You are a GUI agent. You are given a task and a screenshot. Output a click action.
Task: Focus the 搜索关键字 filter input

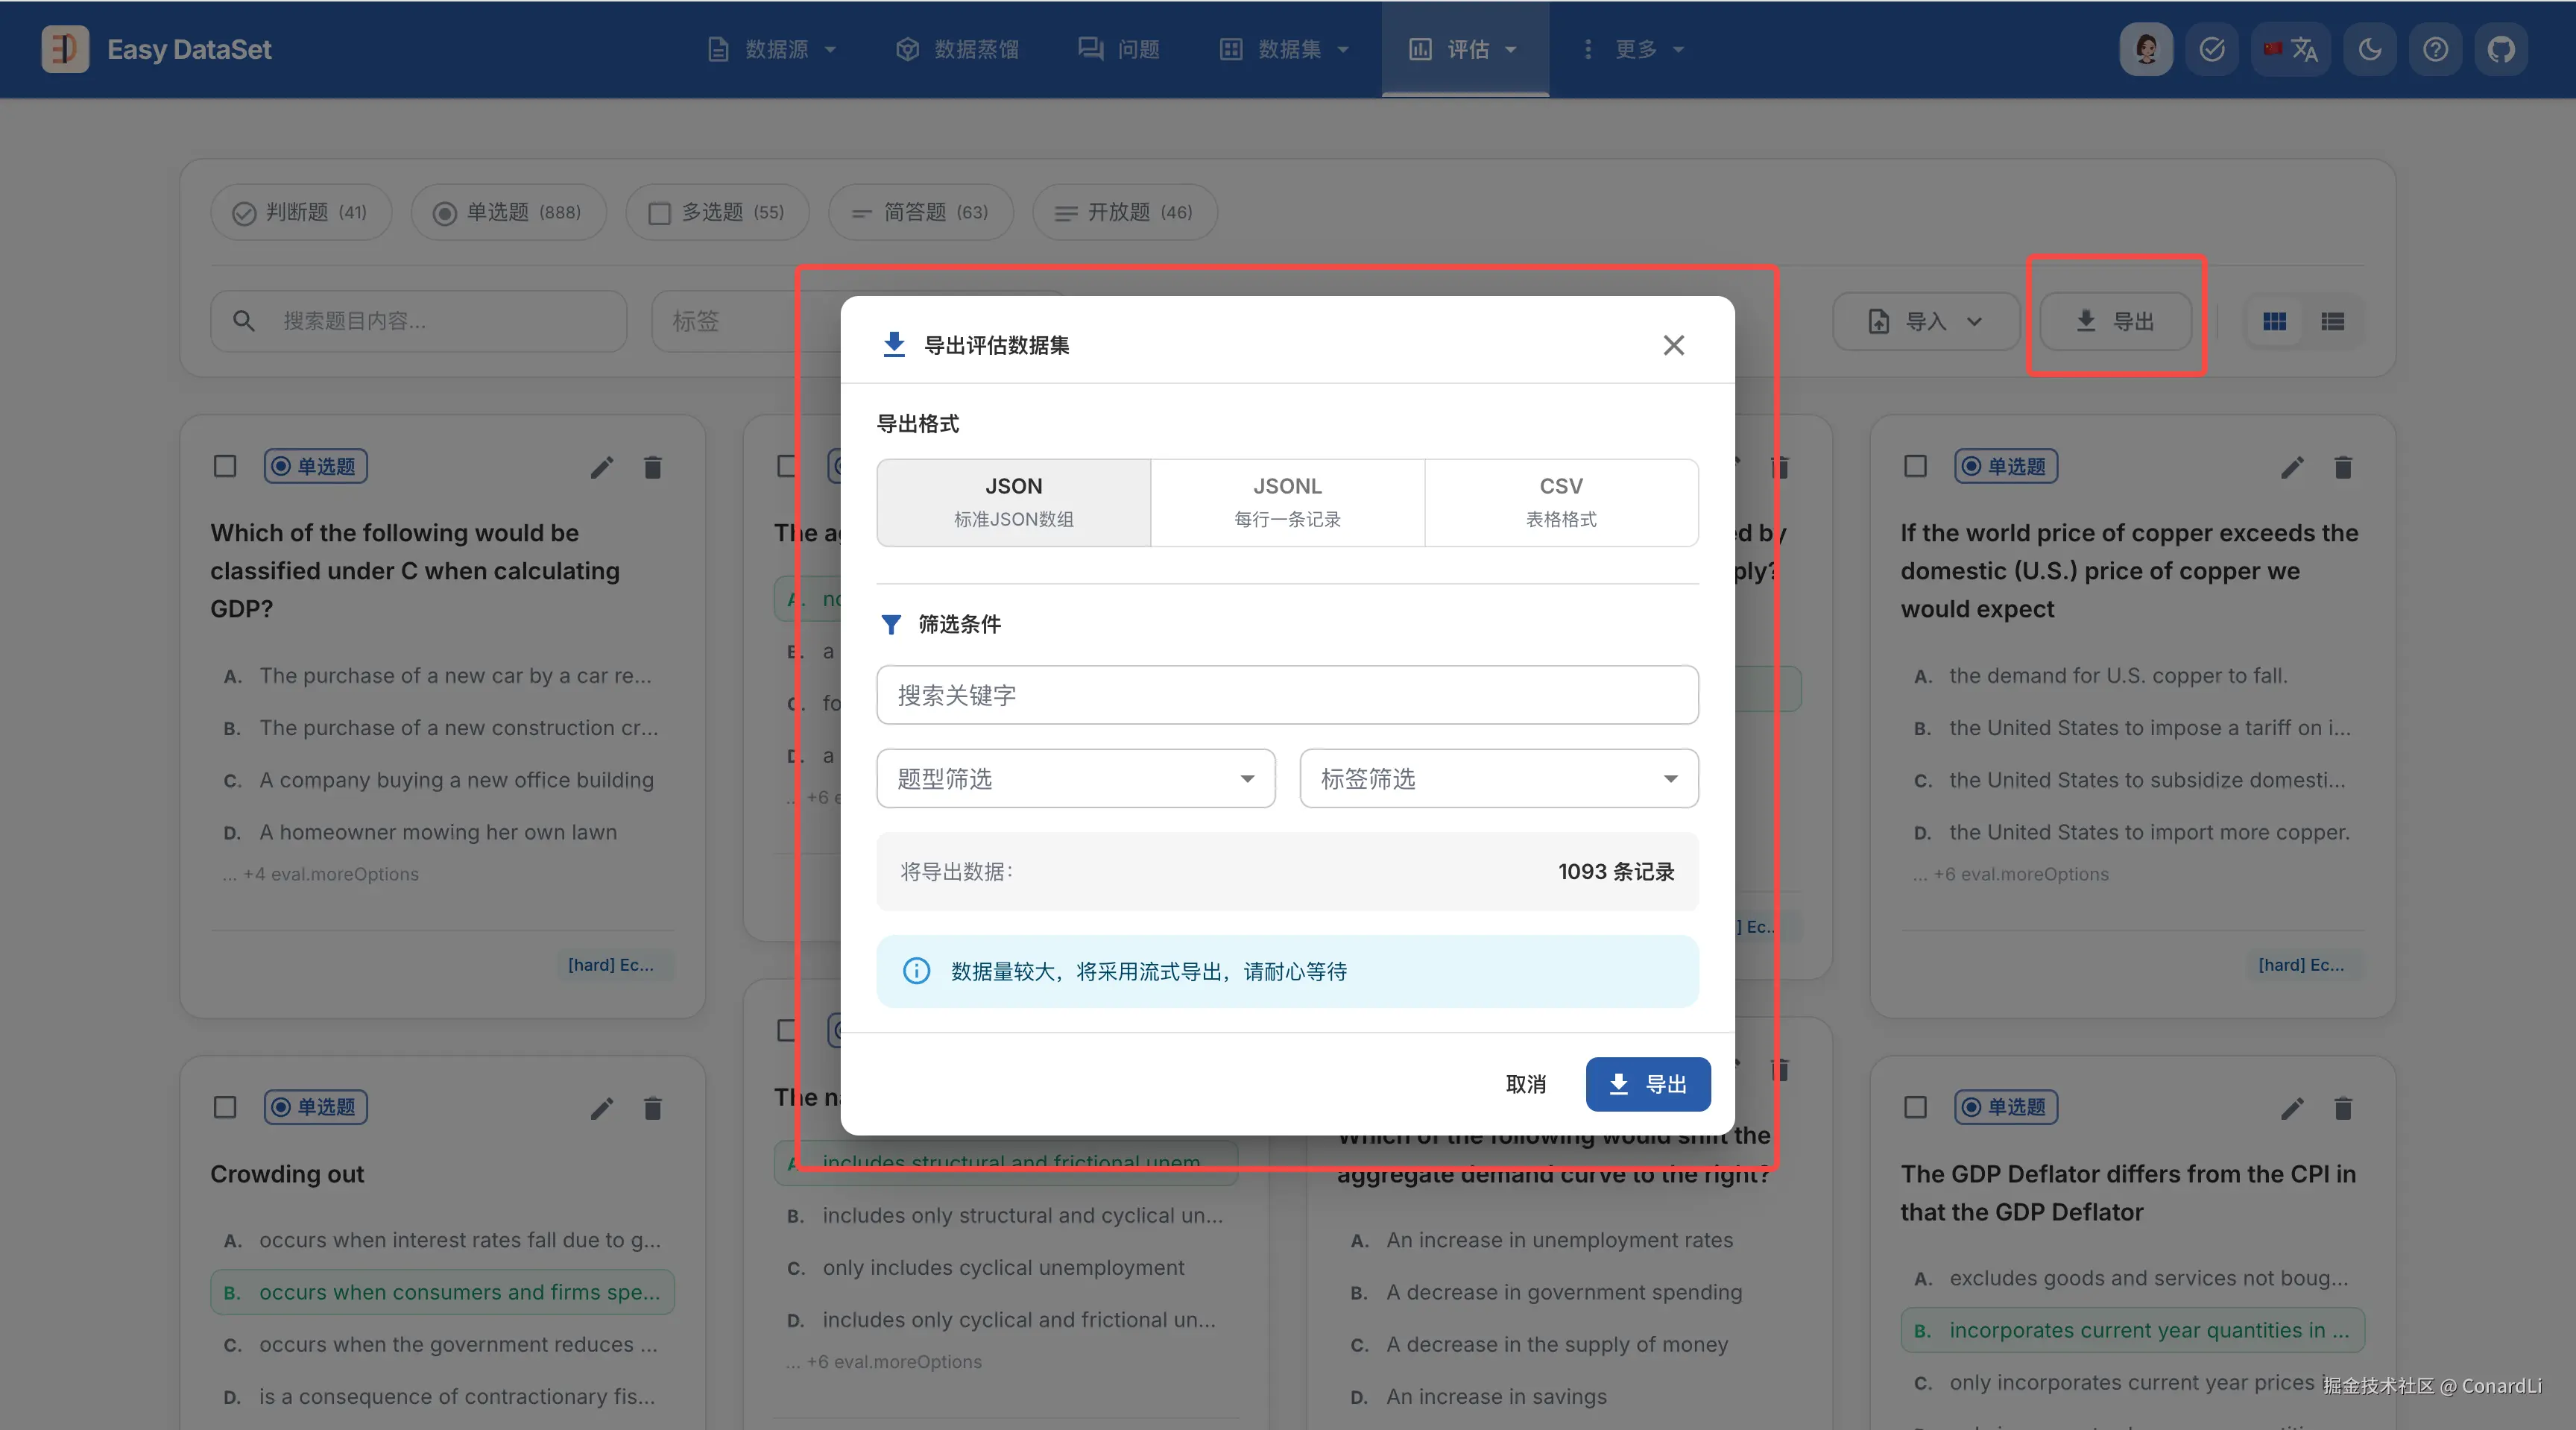[1287, 695]
